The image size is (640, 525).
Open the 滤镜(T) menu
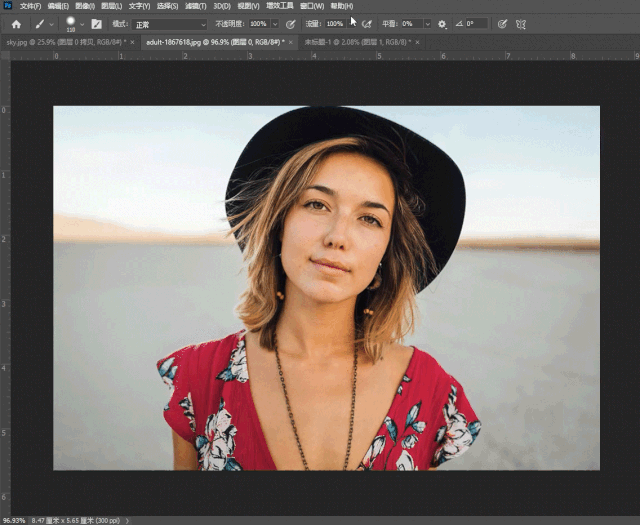coord(196,6)
